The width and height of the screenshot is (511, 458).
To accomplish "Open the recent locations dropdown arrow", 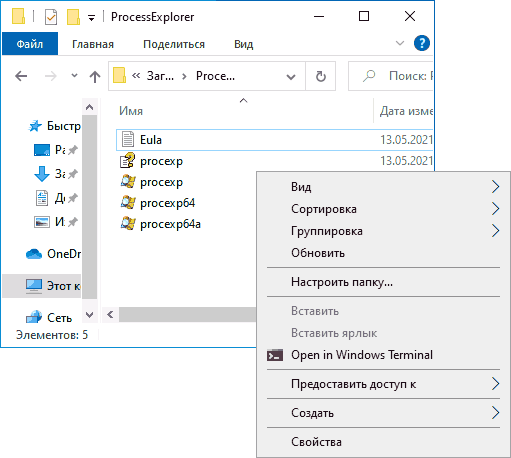I will coord(74,76).
